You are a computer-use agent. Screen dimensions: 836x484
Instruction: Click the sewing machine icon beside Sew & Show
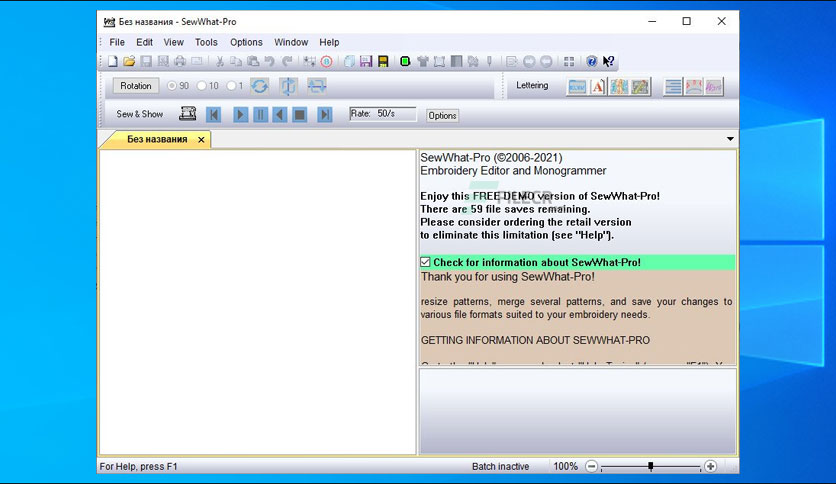[x=187, y=114]
